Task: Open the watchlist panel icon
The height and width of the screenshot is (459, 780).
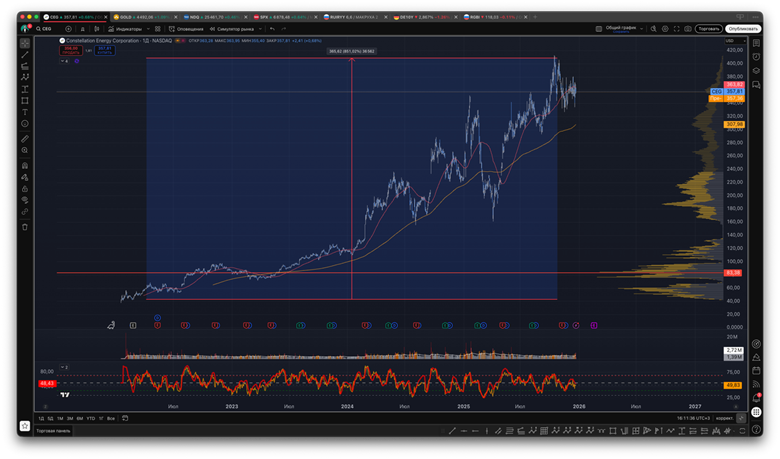Action: pyautogui.click(x=757, y=42)
